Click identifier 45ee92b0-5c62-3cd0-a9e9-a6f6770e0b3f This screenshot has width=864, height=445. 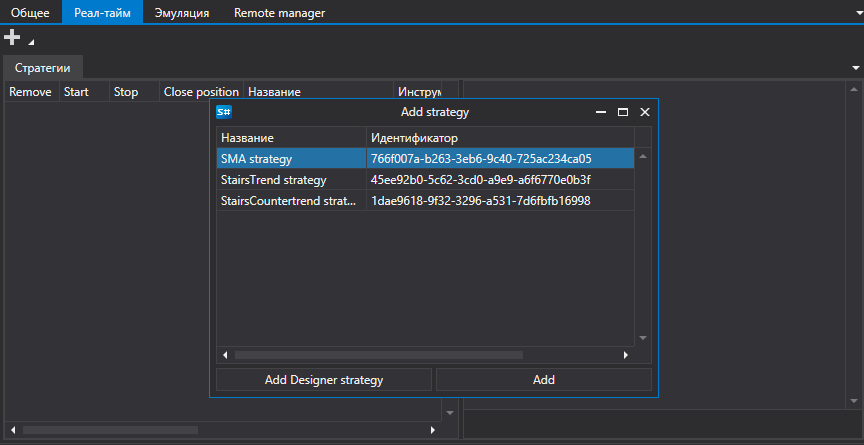coord(480,180)
